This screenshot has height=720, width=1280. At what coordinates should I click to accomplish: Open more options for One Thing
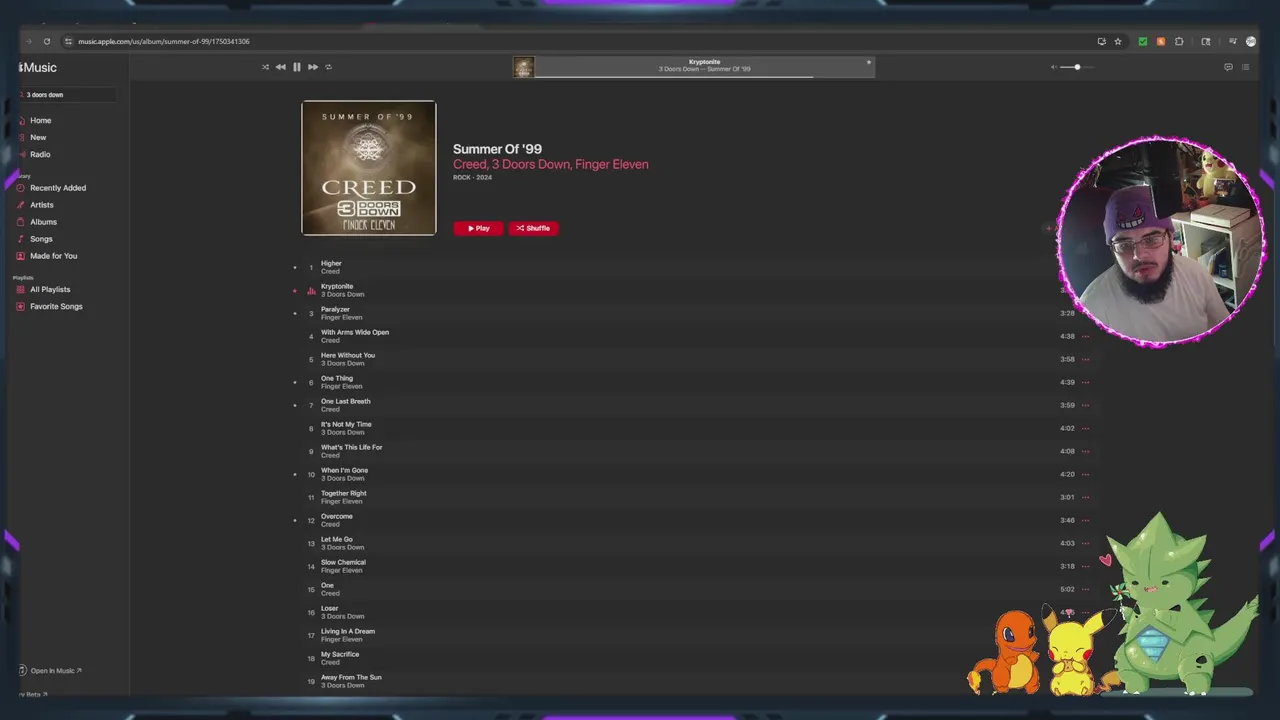(1086, 383)
